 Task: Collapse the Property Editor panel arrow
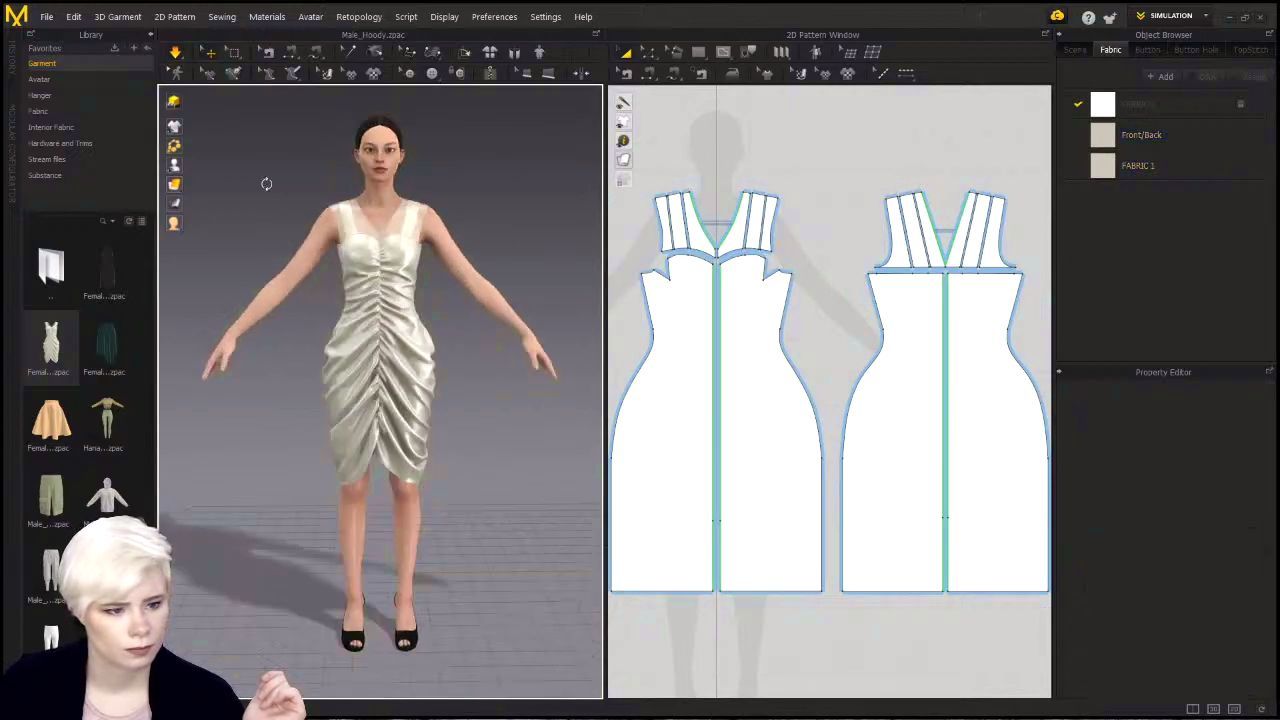tap(1059, 372)
